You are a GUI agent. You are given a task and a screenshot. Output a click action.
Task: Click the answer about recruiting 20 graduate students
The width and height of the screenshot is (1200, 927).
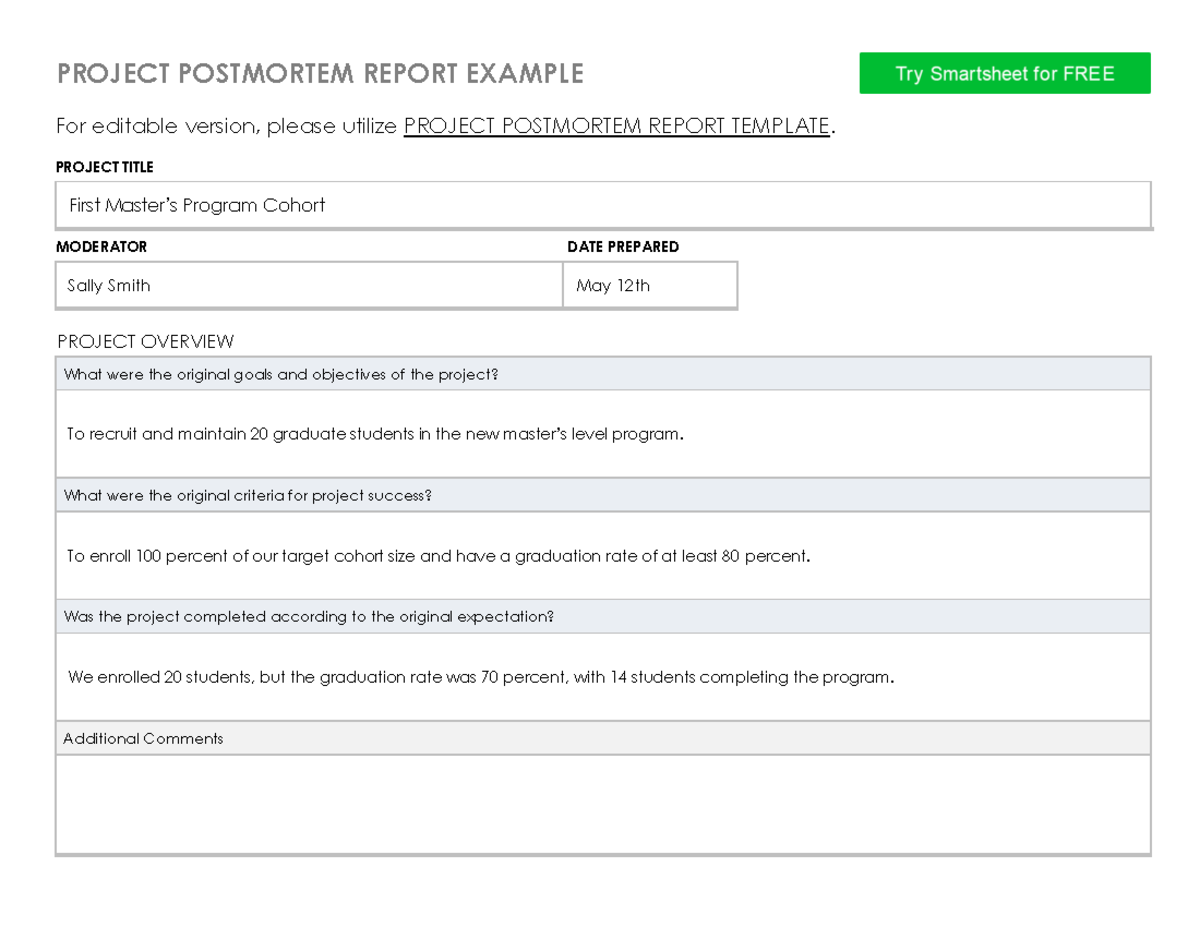[375, 434]
